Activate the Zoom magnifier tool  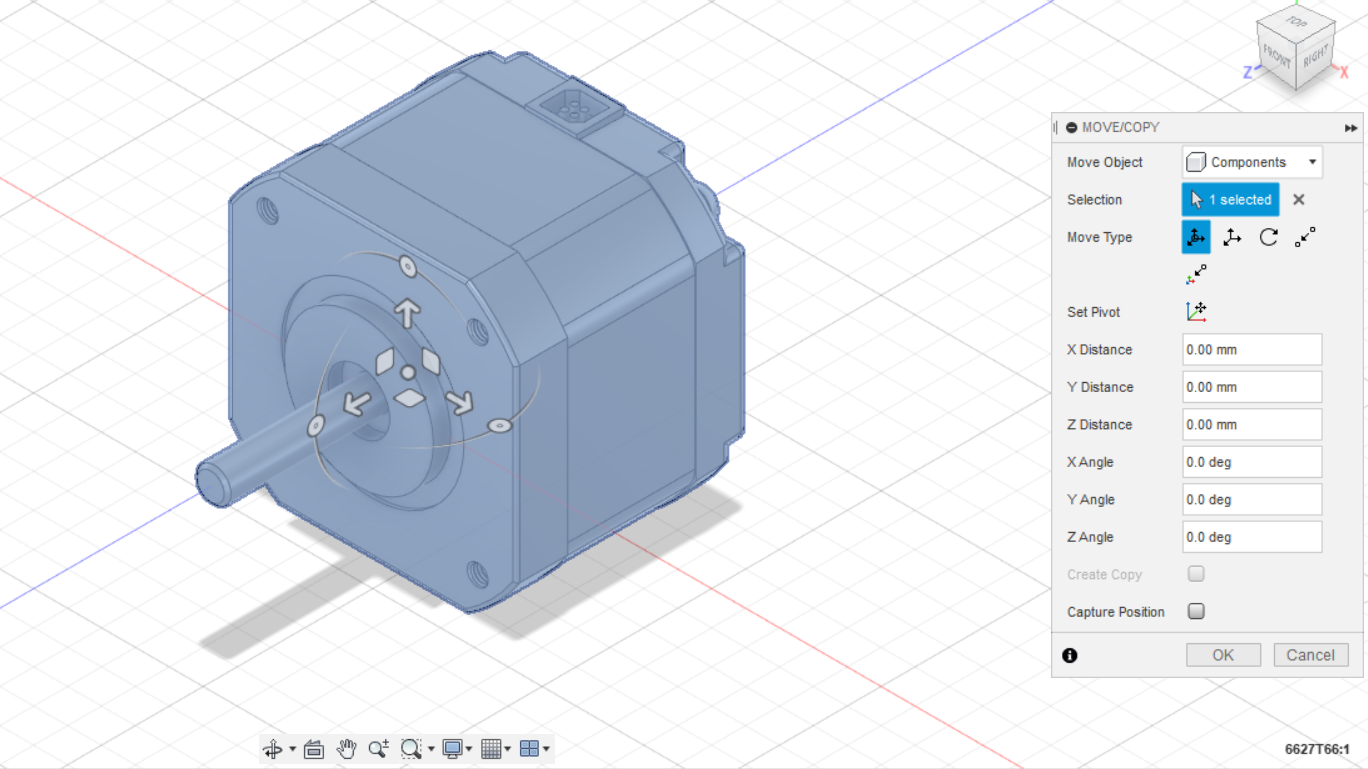click(x=378, y=748)
